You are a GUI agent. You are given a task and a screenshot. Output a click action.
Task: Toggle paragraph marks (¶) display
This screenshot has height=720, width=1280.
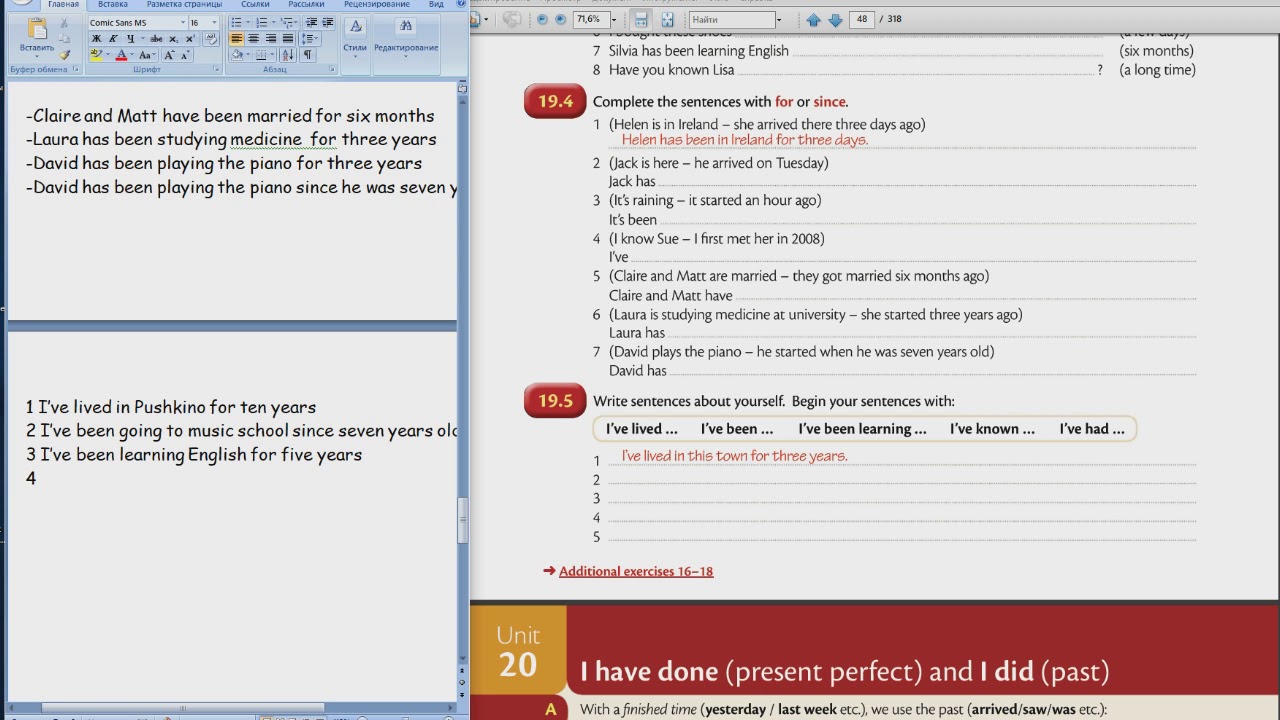click(x=308, y=55)
